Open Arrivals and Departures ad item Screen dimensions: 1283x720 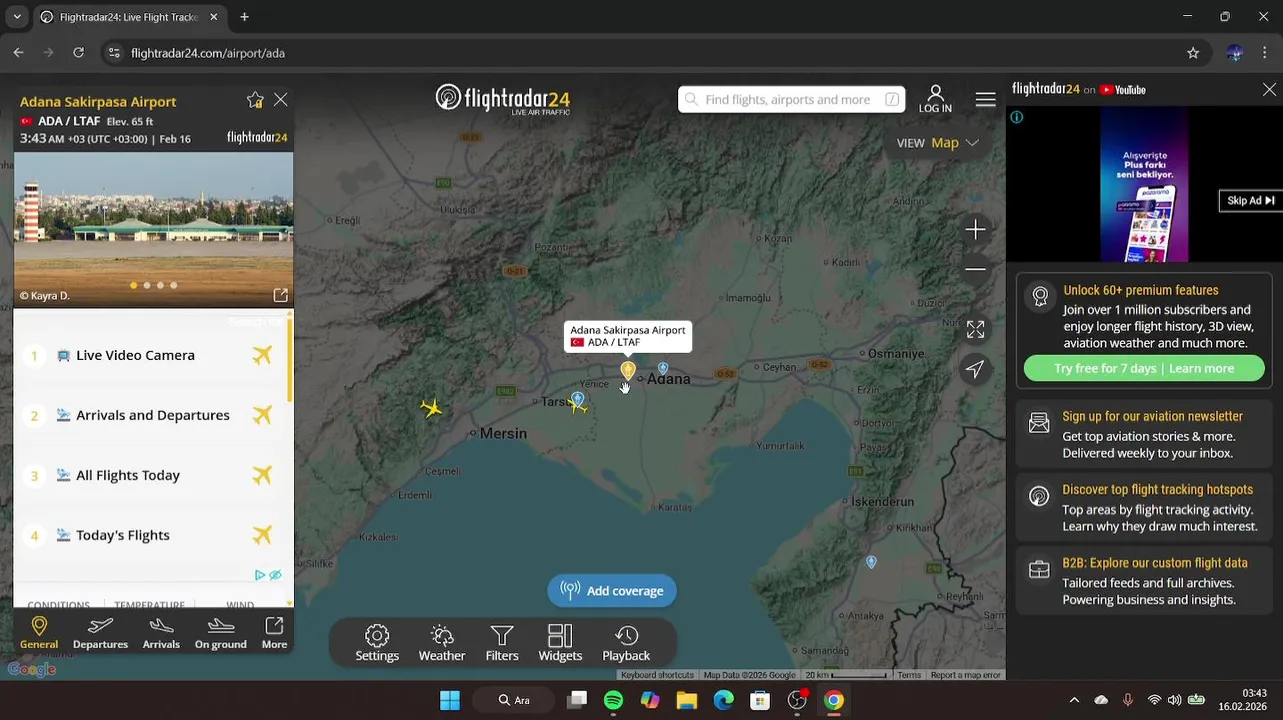point(153,415)
